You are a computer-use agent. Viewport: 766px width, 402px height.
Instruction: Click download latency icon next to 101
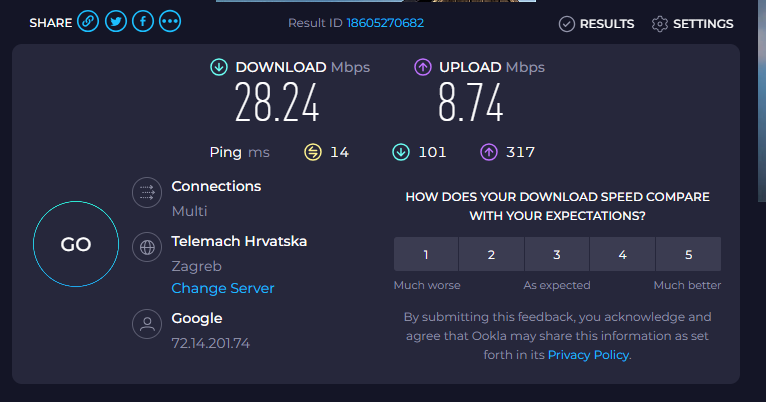[x=401, y=152]
